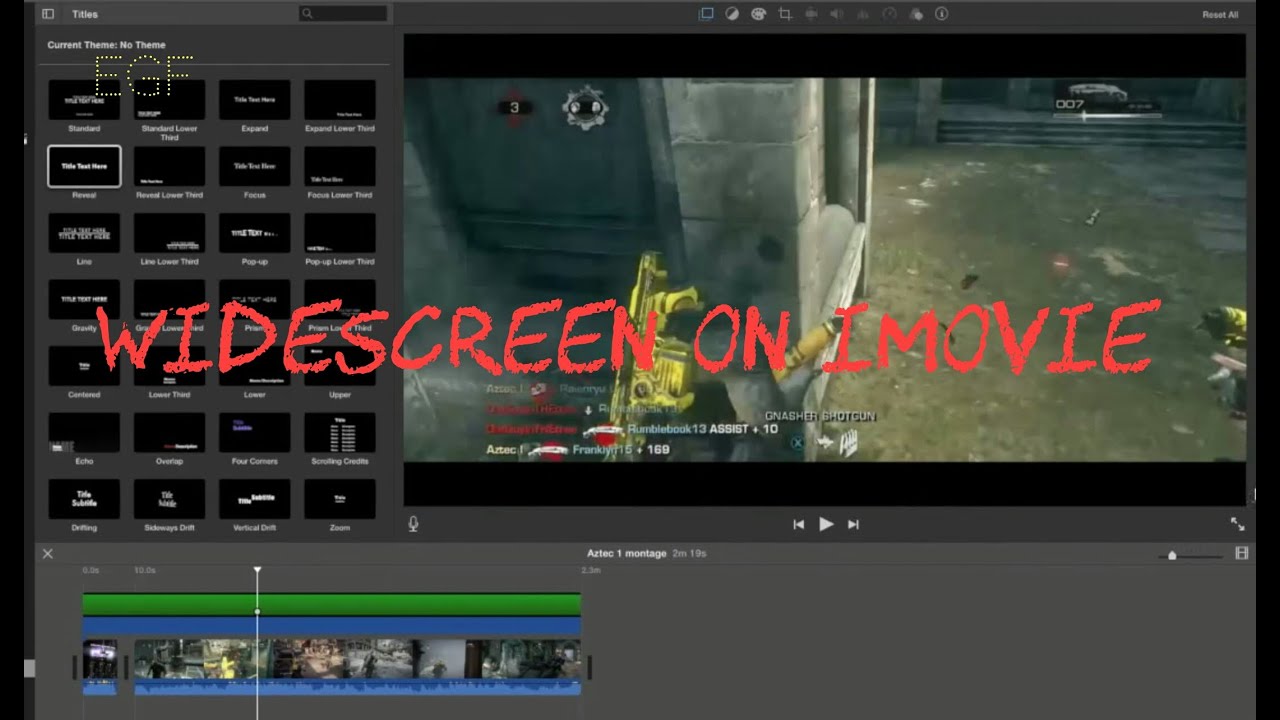Select the Focus Lower Third title
Viewport: 1280px width, 720px height.
340,166
